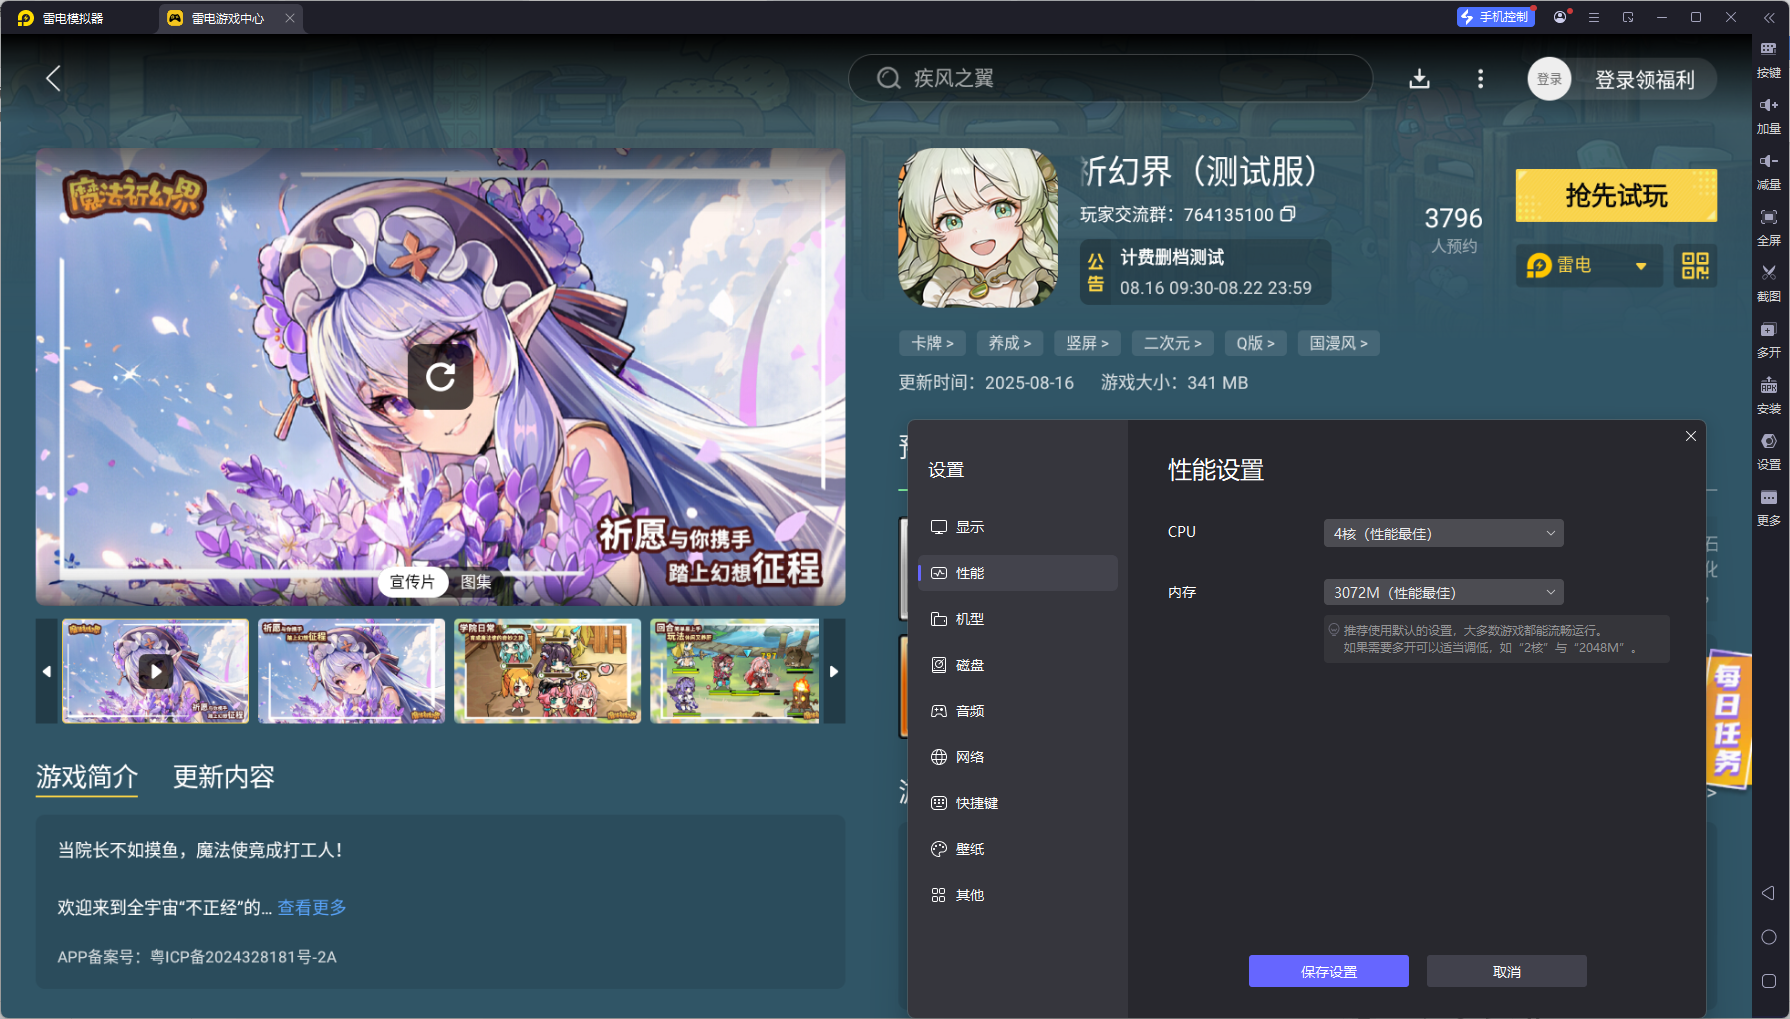Open 多开 multi-instance manager
The image size is (1790, 1019).
tap(1768, 340)
